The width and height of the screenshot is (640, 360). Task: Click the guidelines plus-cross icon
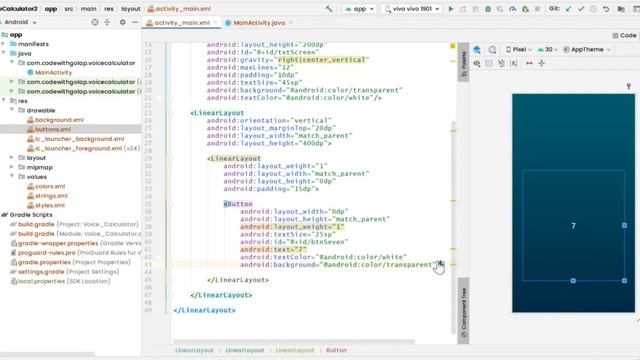point(542,63)
